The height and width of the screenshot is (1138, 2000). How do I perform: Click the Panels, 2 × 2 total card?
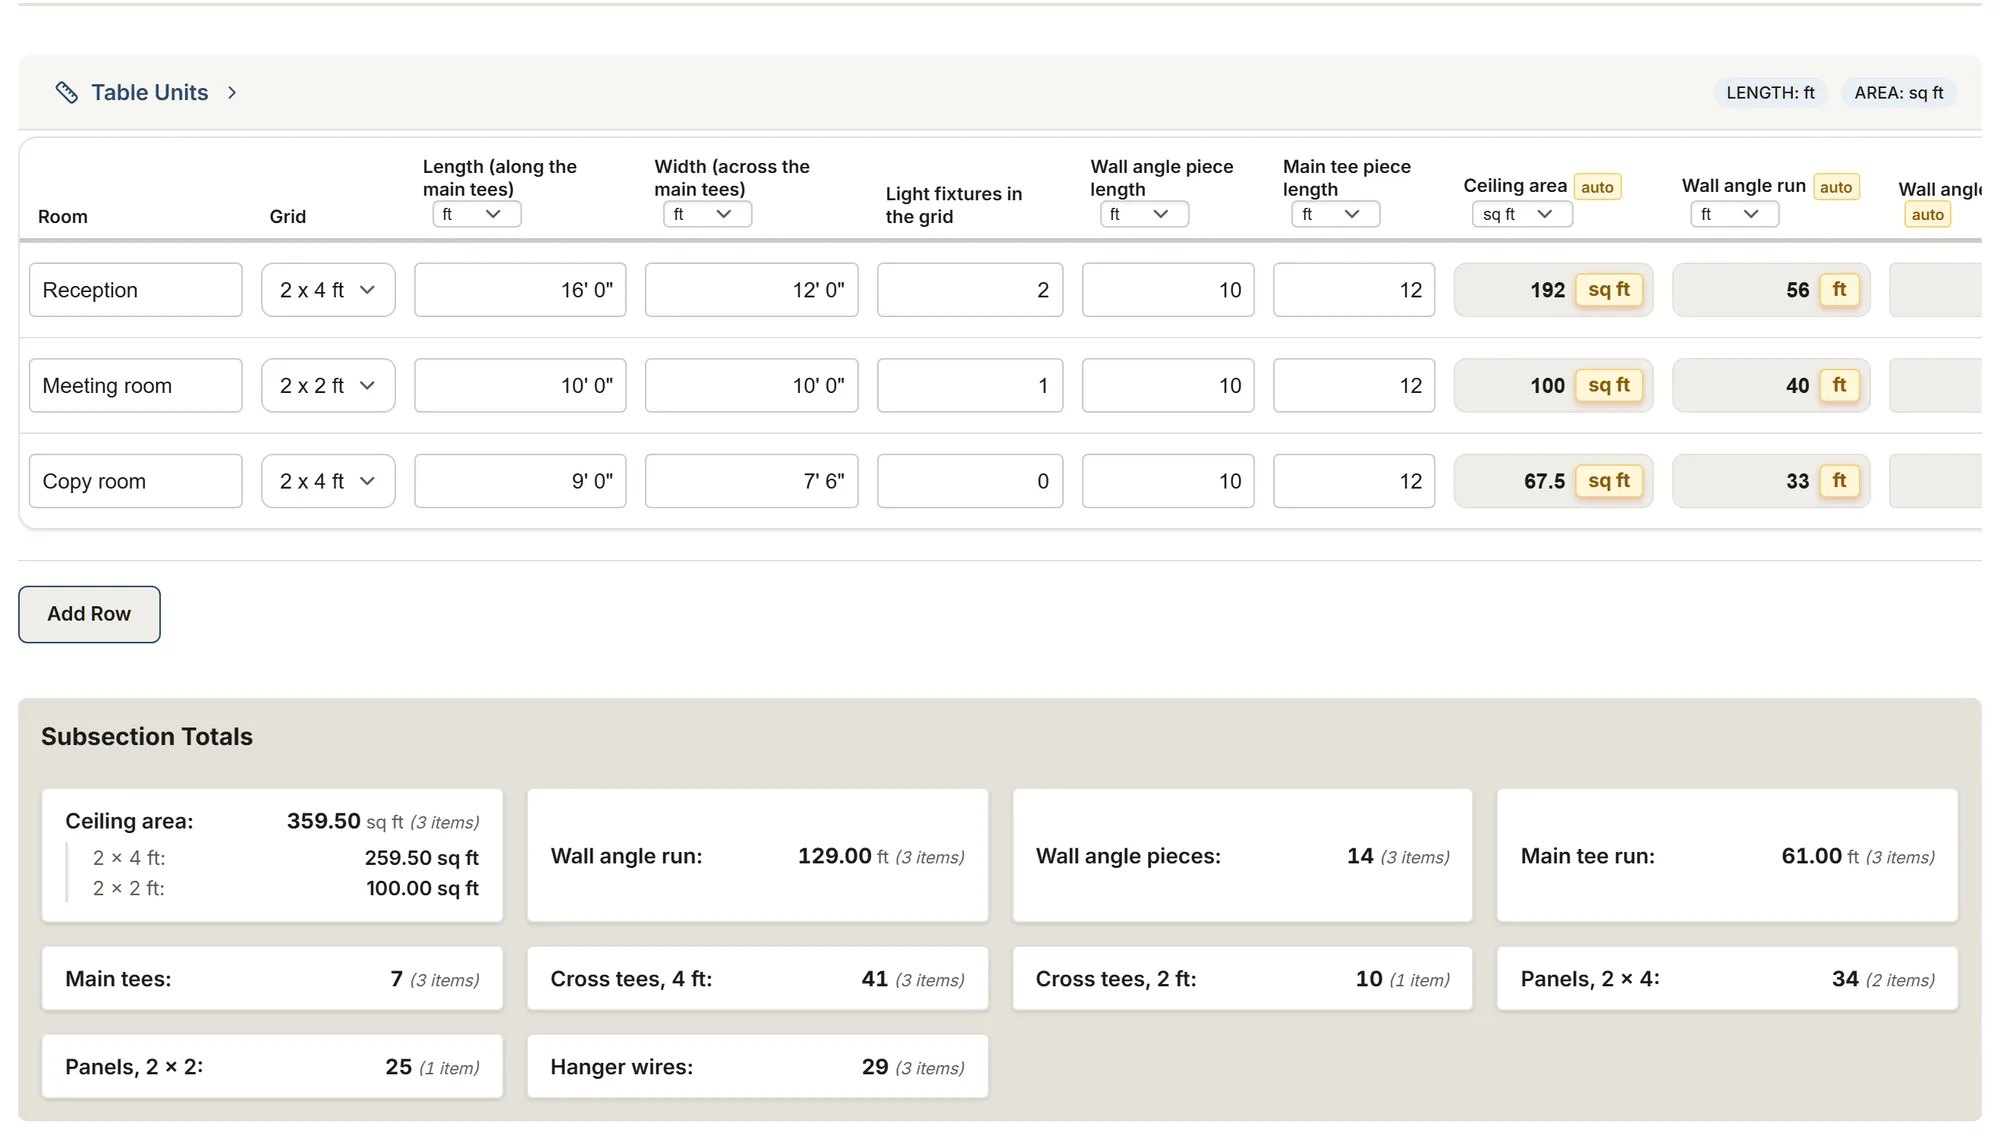click(272, 1067)
